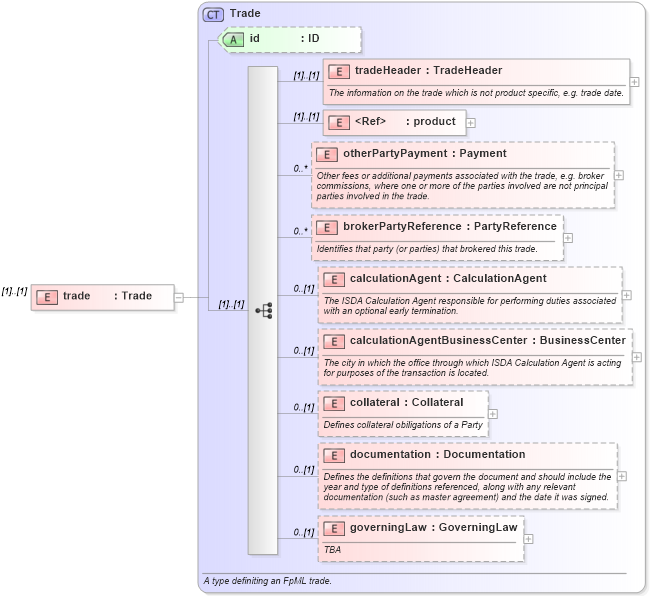Viewport: 650px width, 596px height.
Task: Click the E icon of product Ref
Action: [x=339, y=123]
